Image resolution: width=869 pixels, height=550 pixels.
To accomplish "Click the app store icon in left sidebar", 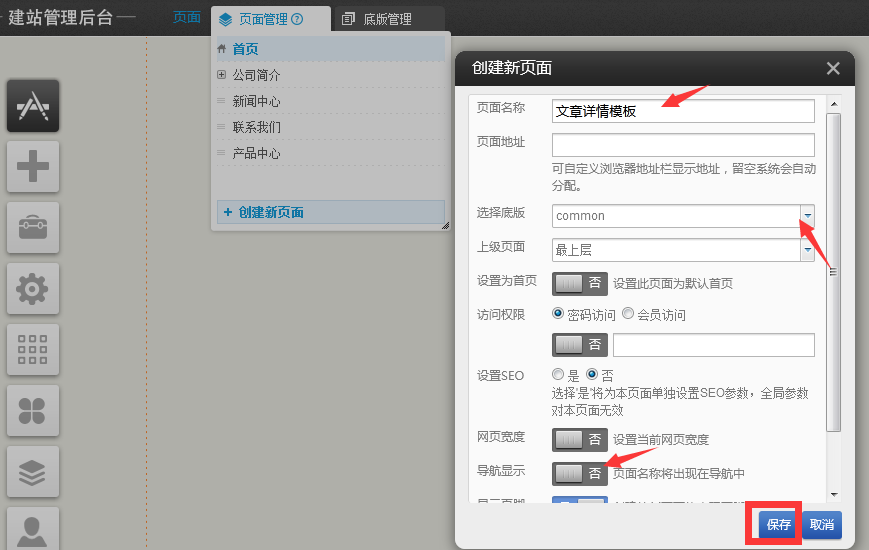I will pos(33,105).
